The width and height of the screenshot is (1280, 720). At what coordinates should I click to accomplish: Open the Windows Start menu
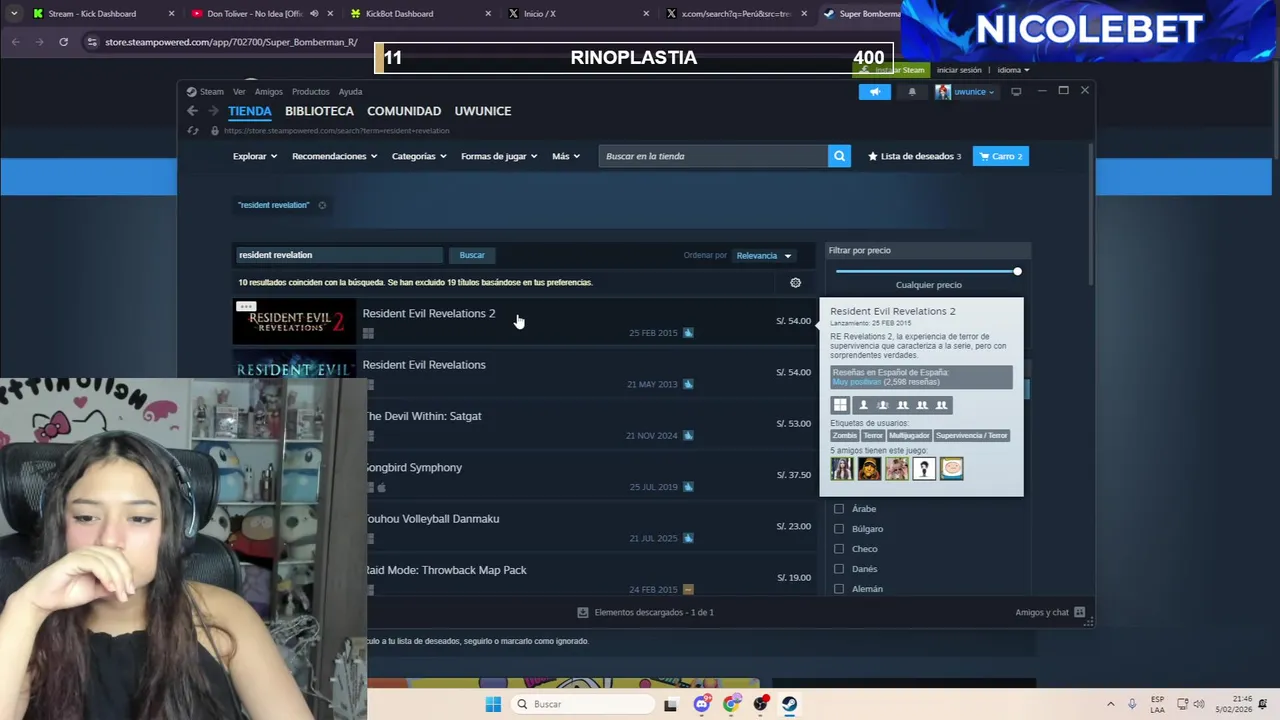click(493, 704)
